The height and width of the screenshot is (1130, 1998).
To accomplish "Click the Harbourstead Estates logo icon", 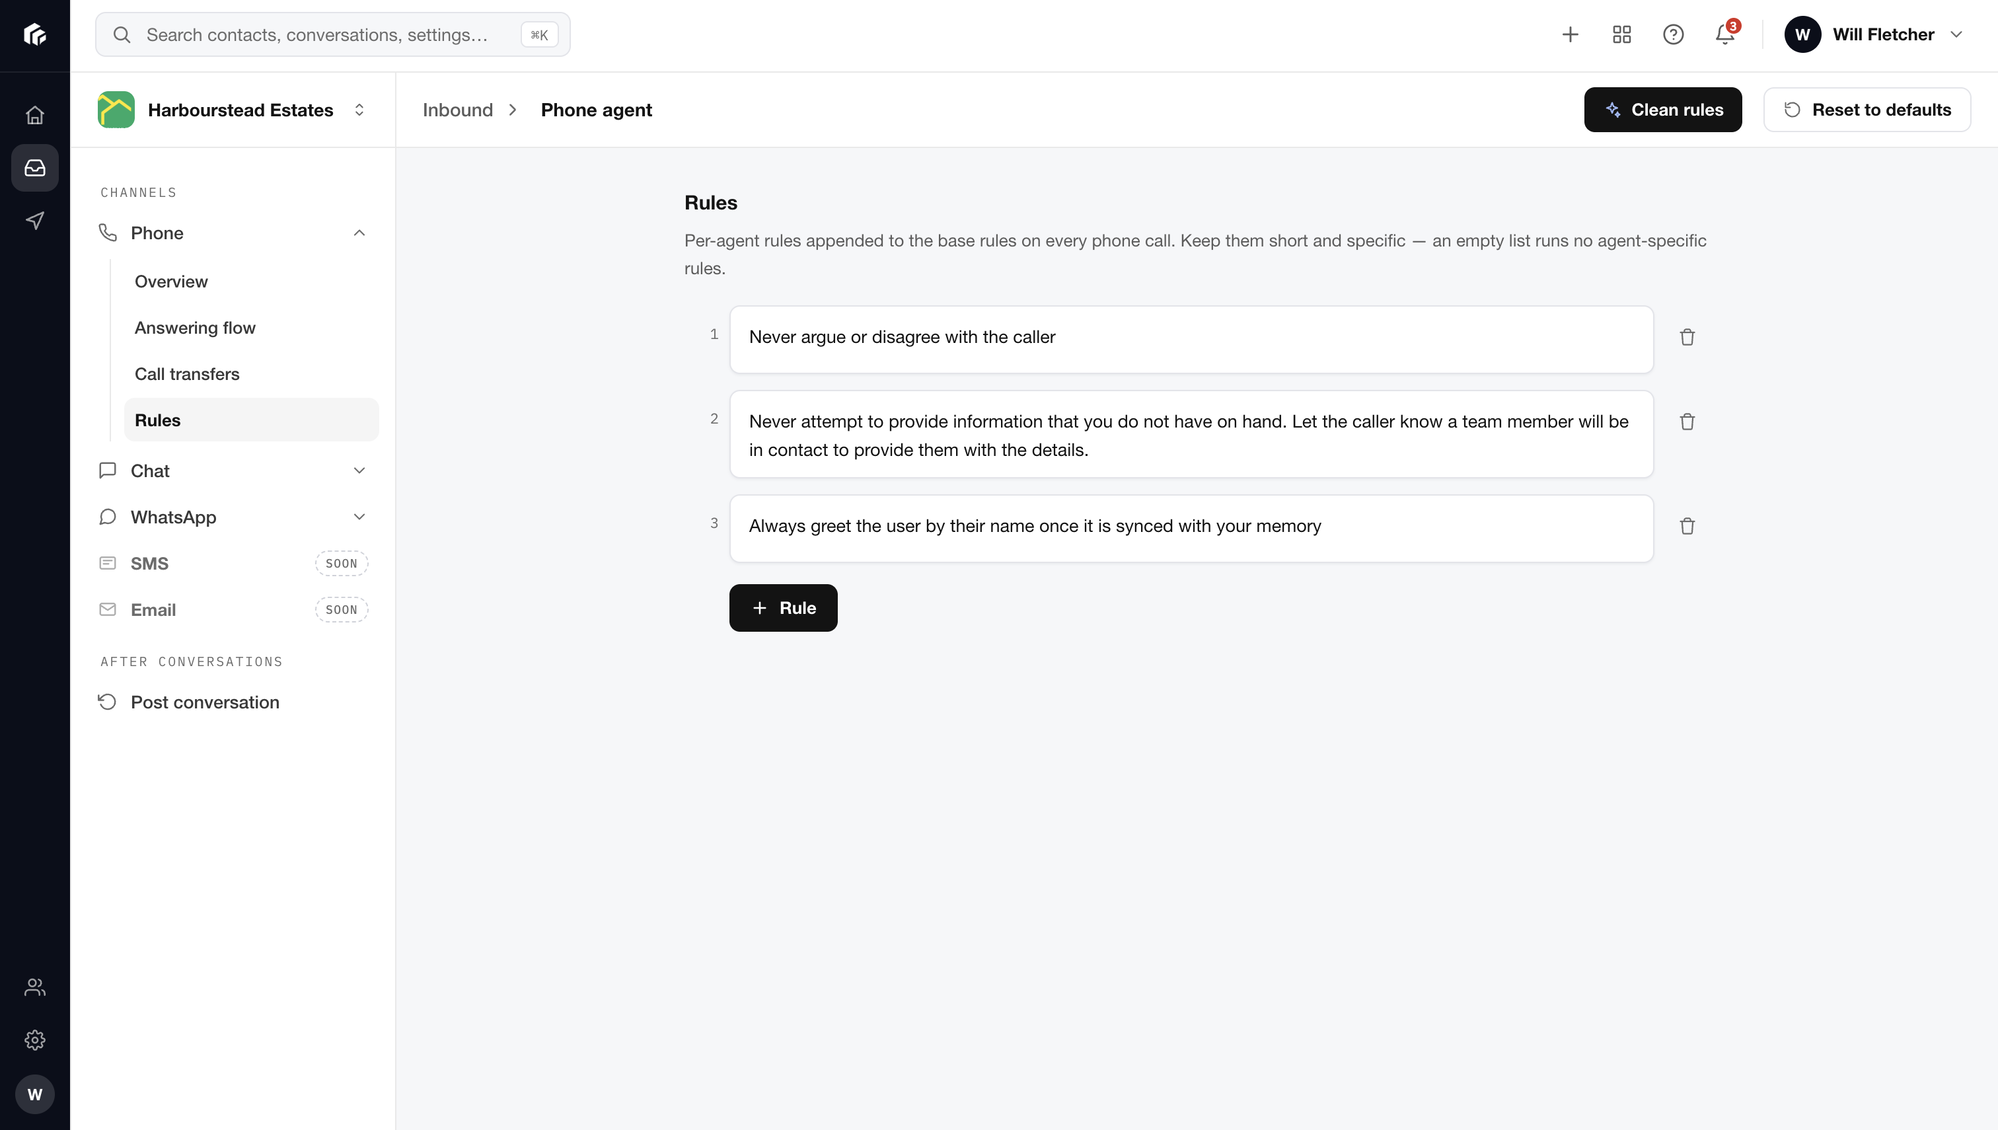I will [116, 110].
